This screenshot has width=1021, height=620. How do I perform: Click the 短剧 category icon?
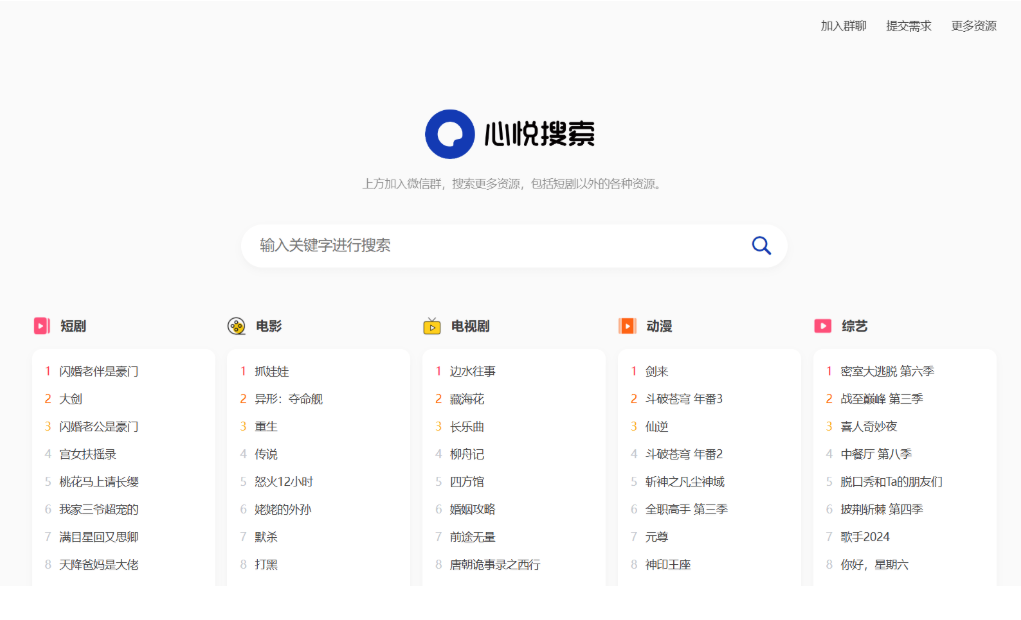[42, 326]
